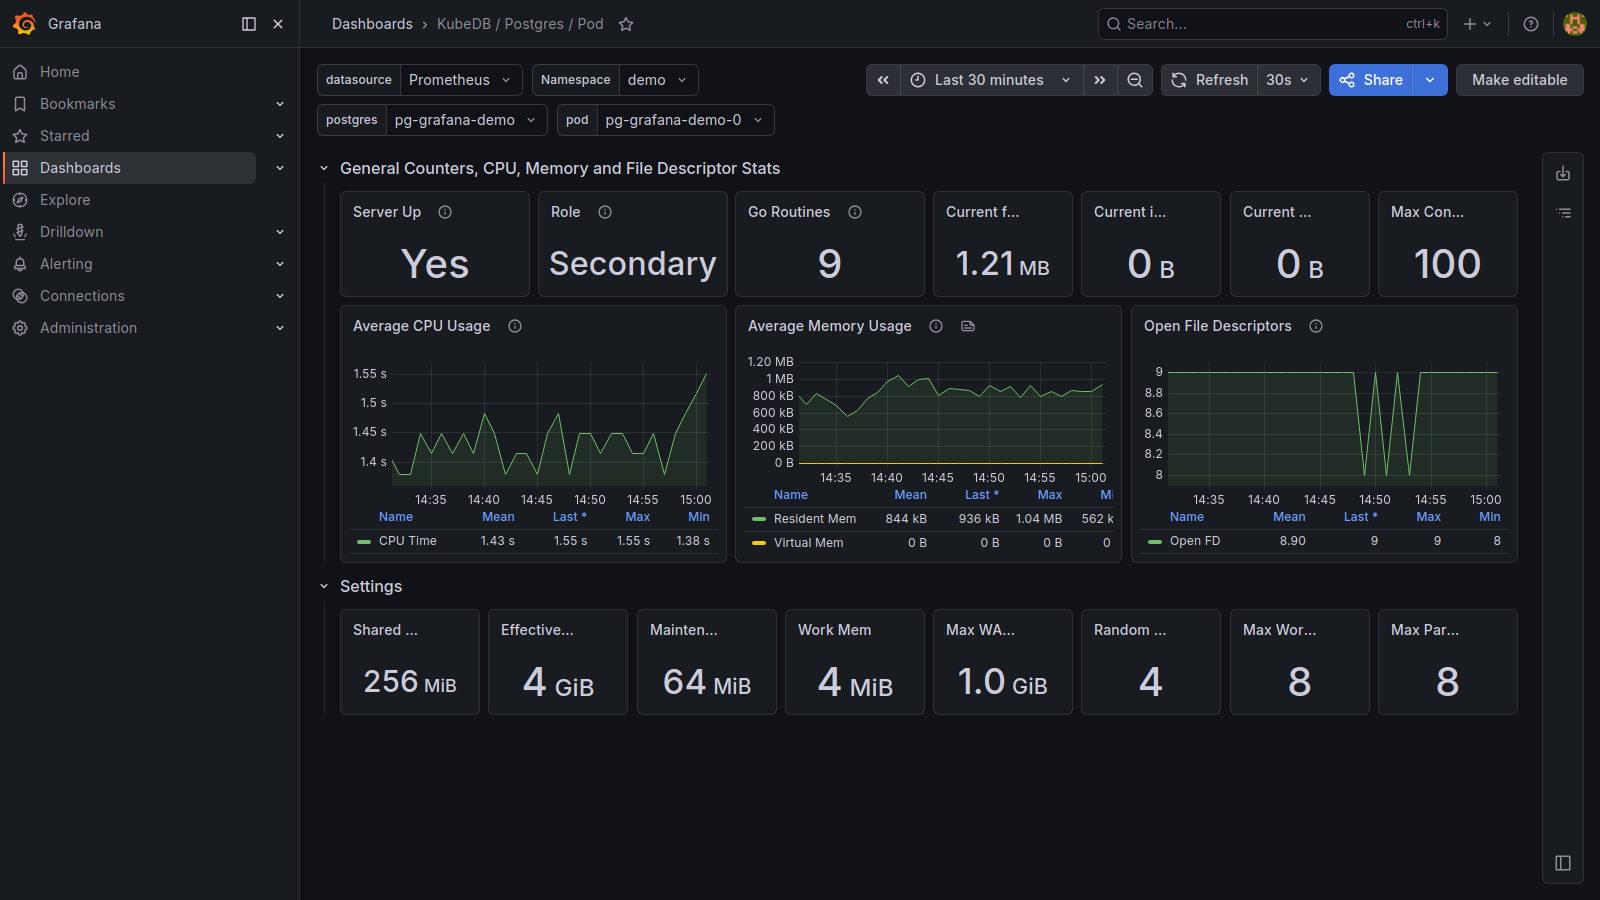Toggle the right side pane icon

click(x=1563, y=863)
